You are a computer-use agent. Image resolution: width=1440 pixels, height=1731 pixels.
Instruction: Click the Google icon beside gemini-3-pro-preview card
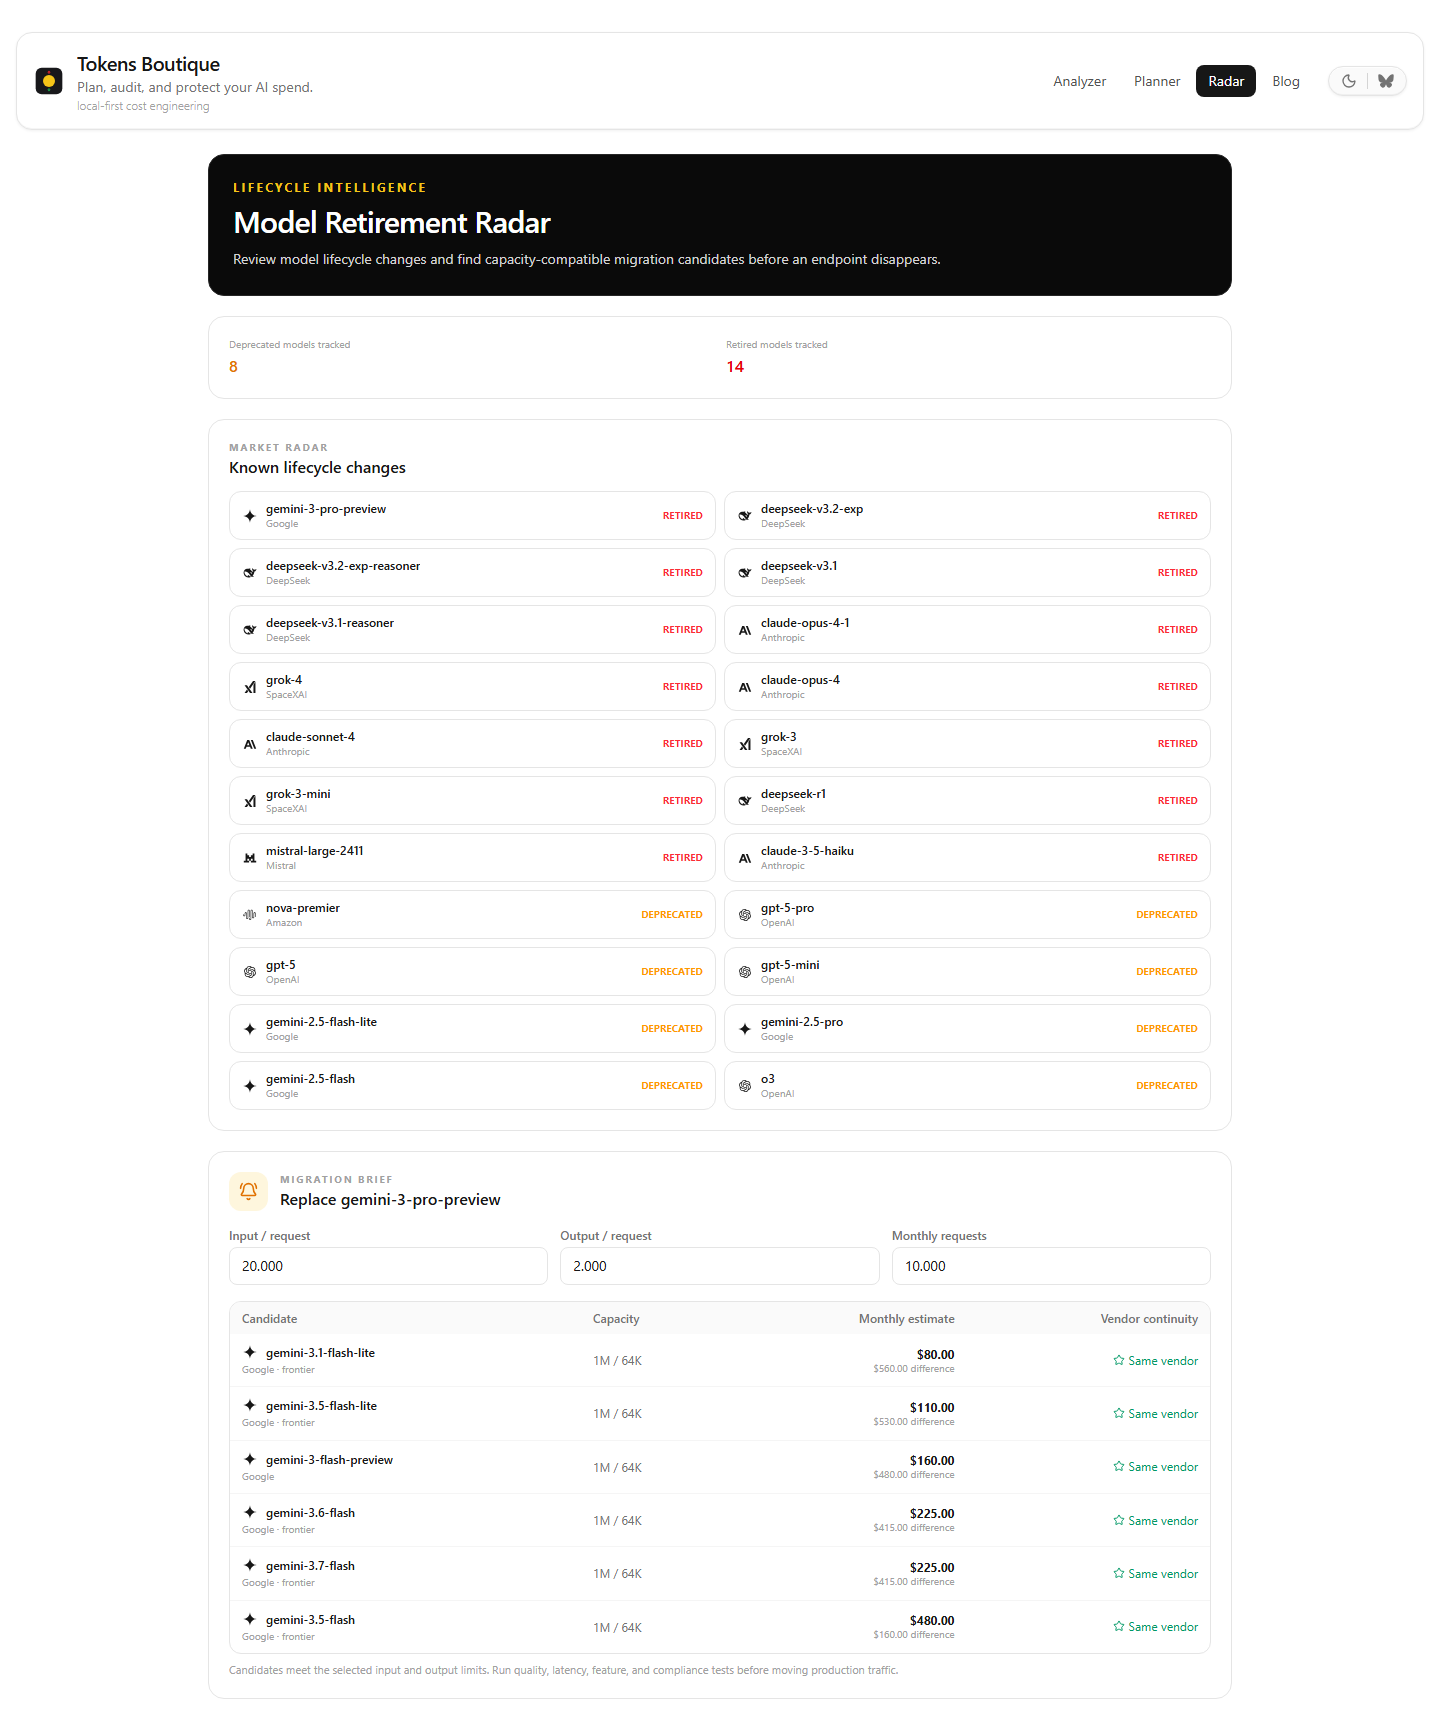250,516
